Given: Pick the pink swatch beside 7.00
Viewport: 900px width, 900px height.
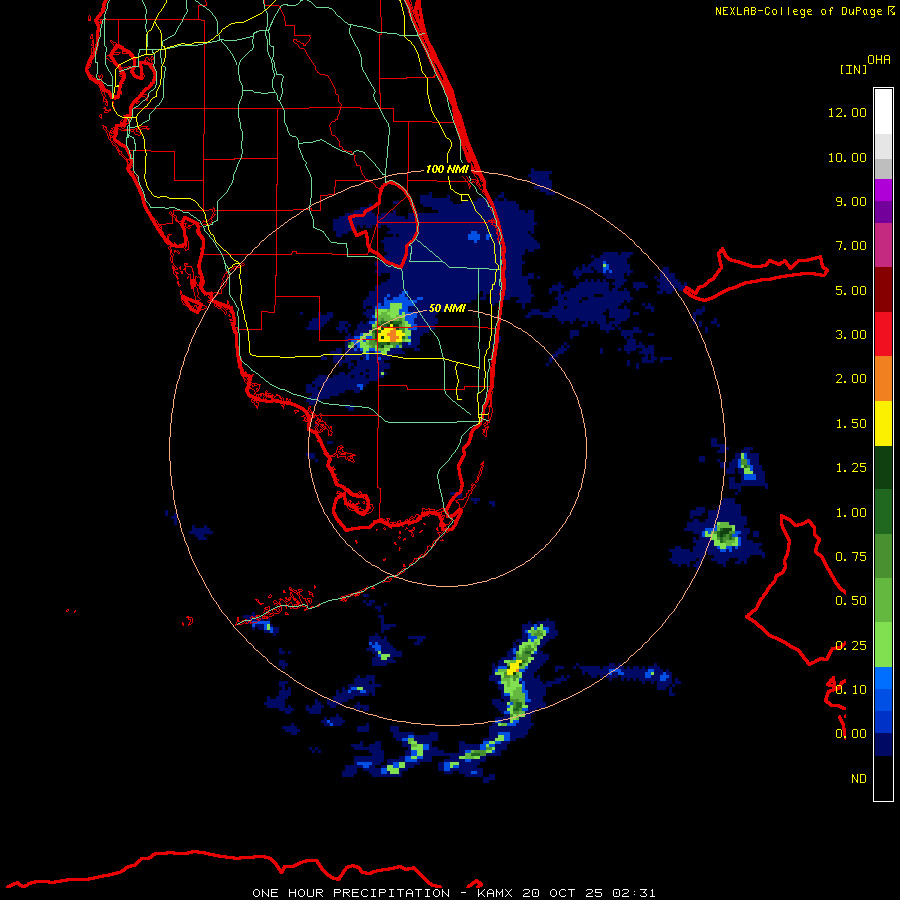Looking at the screenshot, I should [883, 245].
